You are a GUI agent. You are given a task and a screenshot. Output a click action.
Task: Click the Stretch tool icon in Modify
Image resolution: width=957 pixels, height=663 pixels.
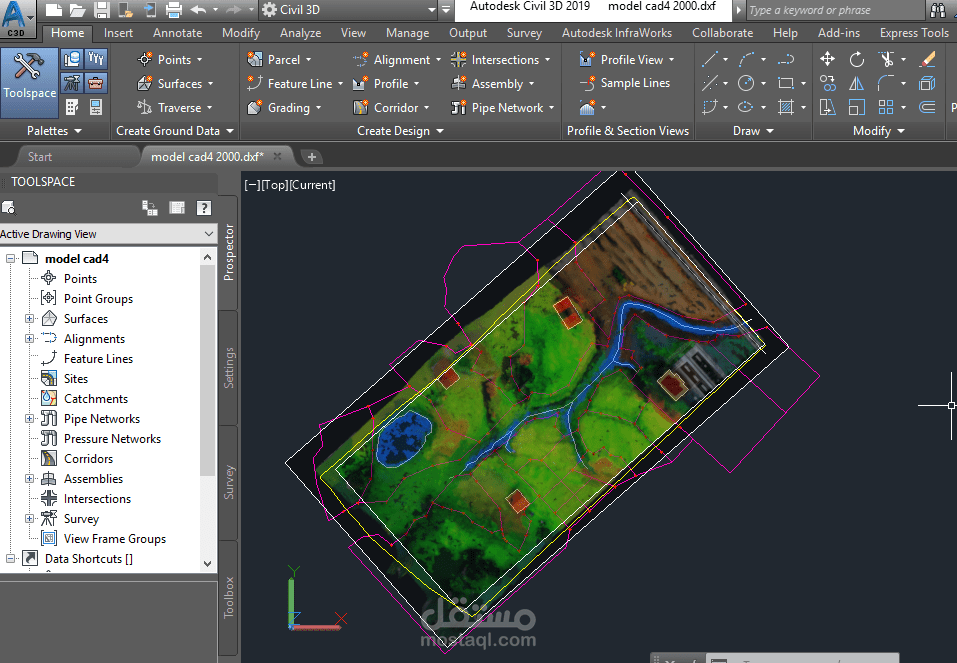point(827,107)
